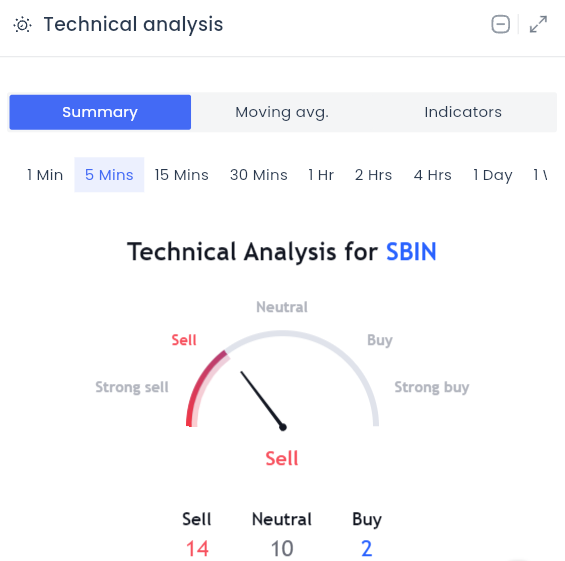Select the 1 Min timeframe
The image size is (565, 561).
pos(45,175)
